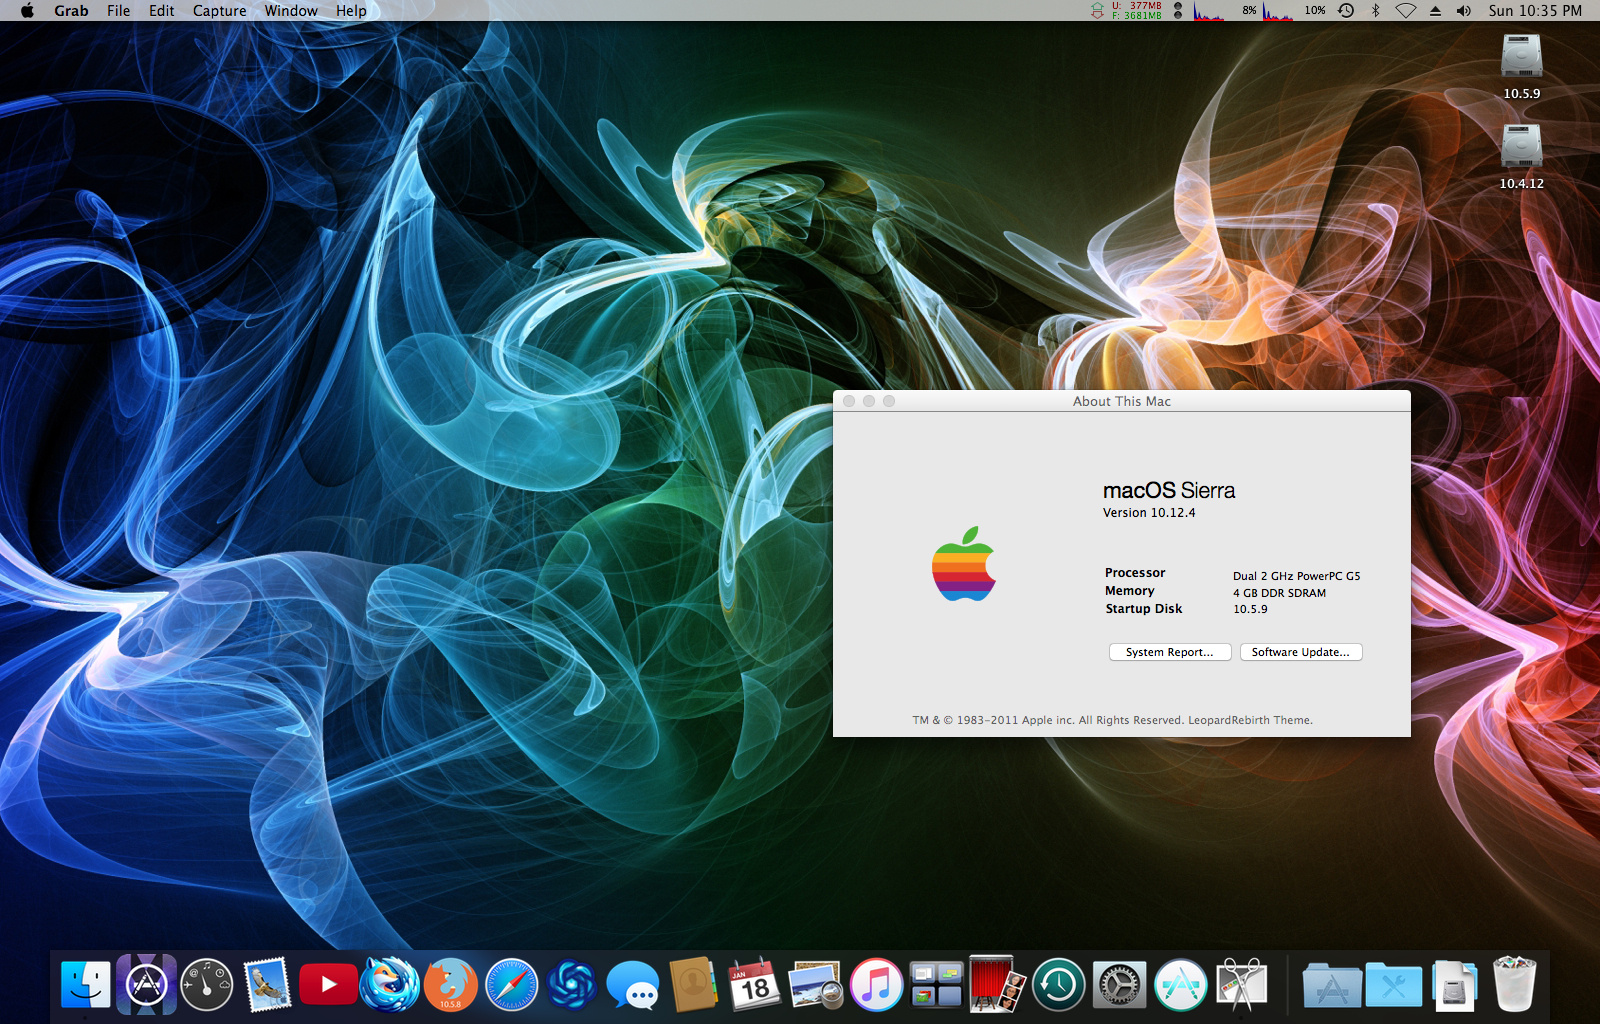Open iTunes from the dock
This screenshot has width=1600, height=1024.
tap(876, 985)
